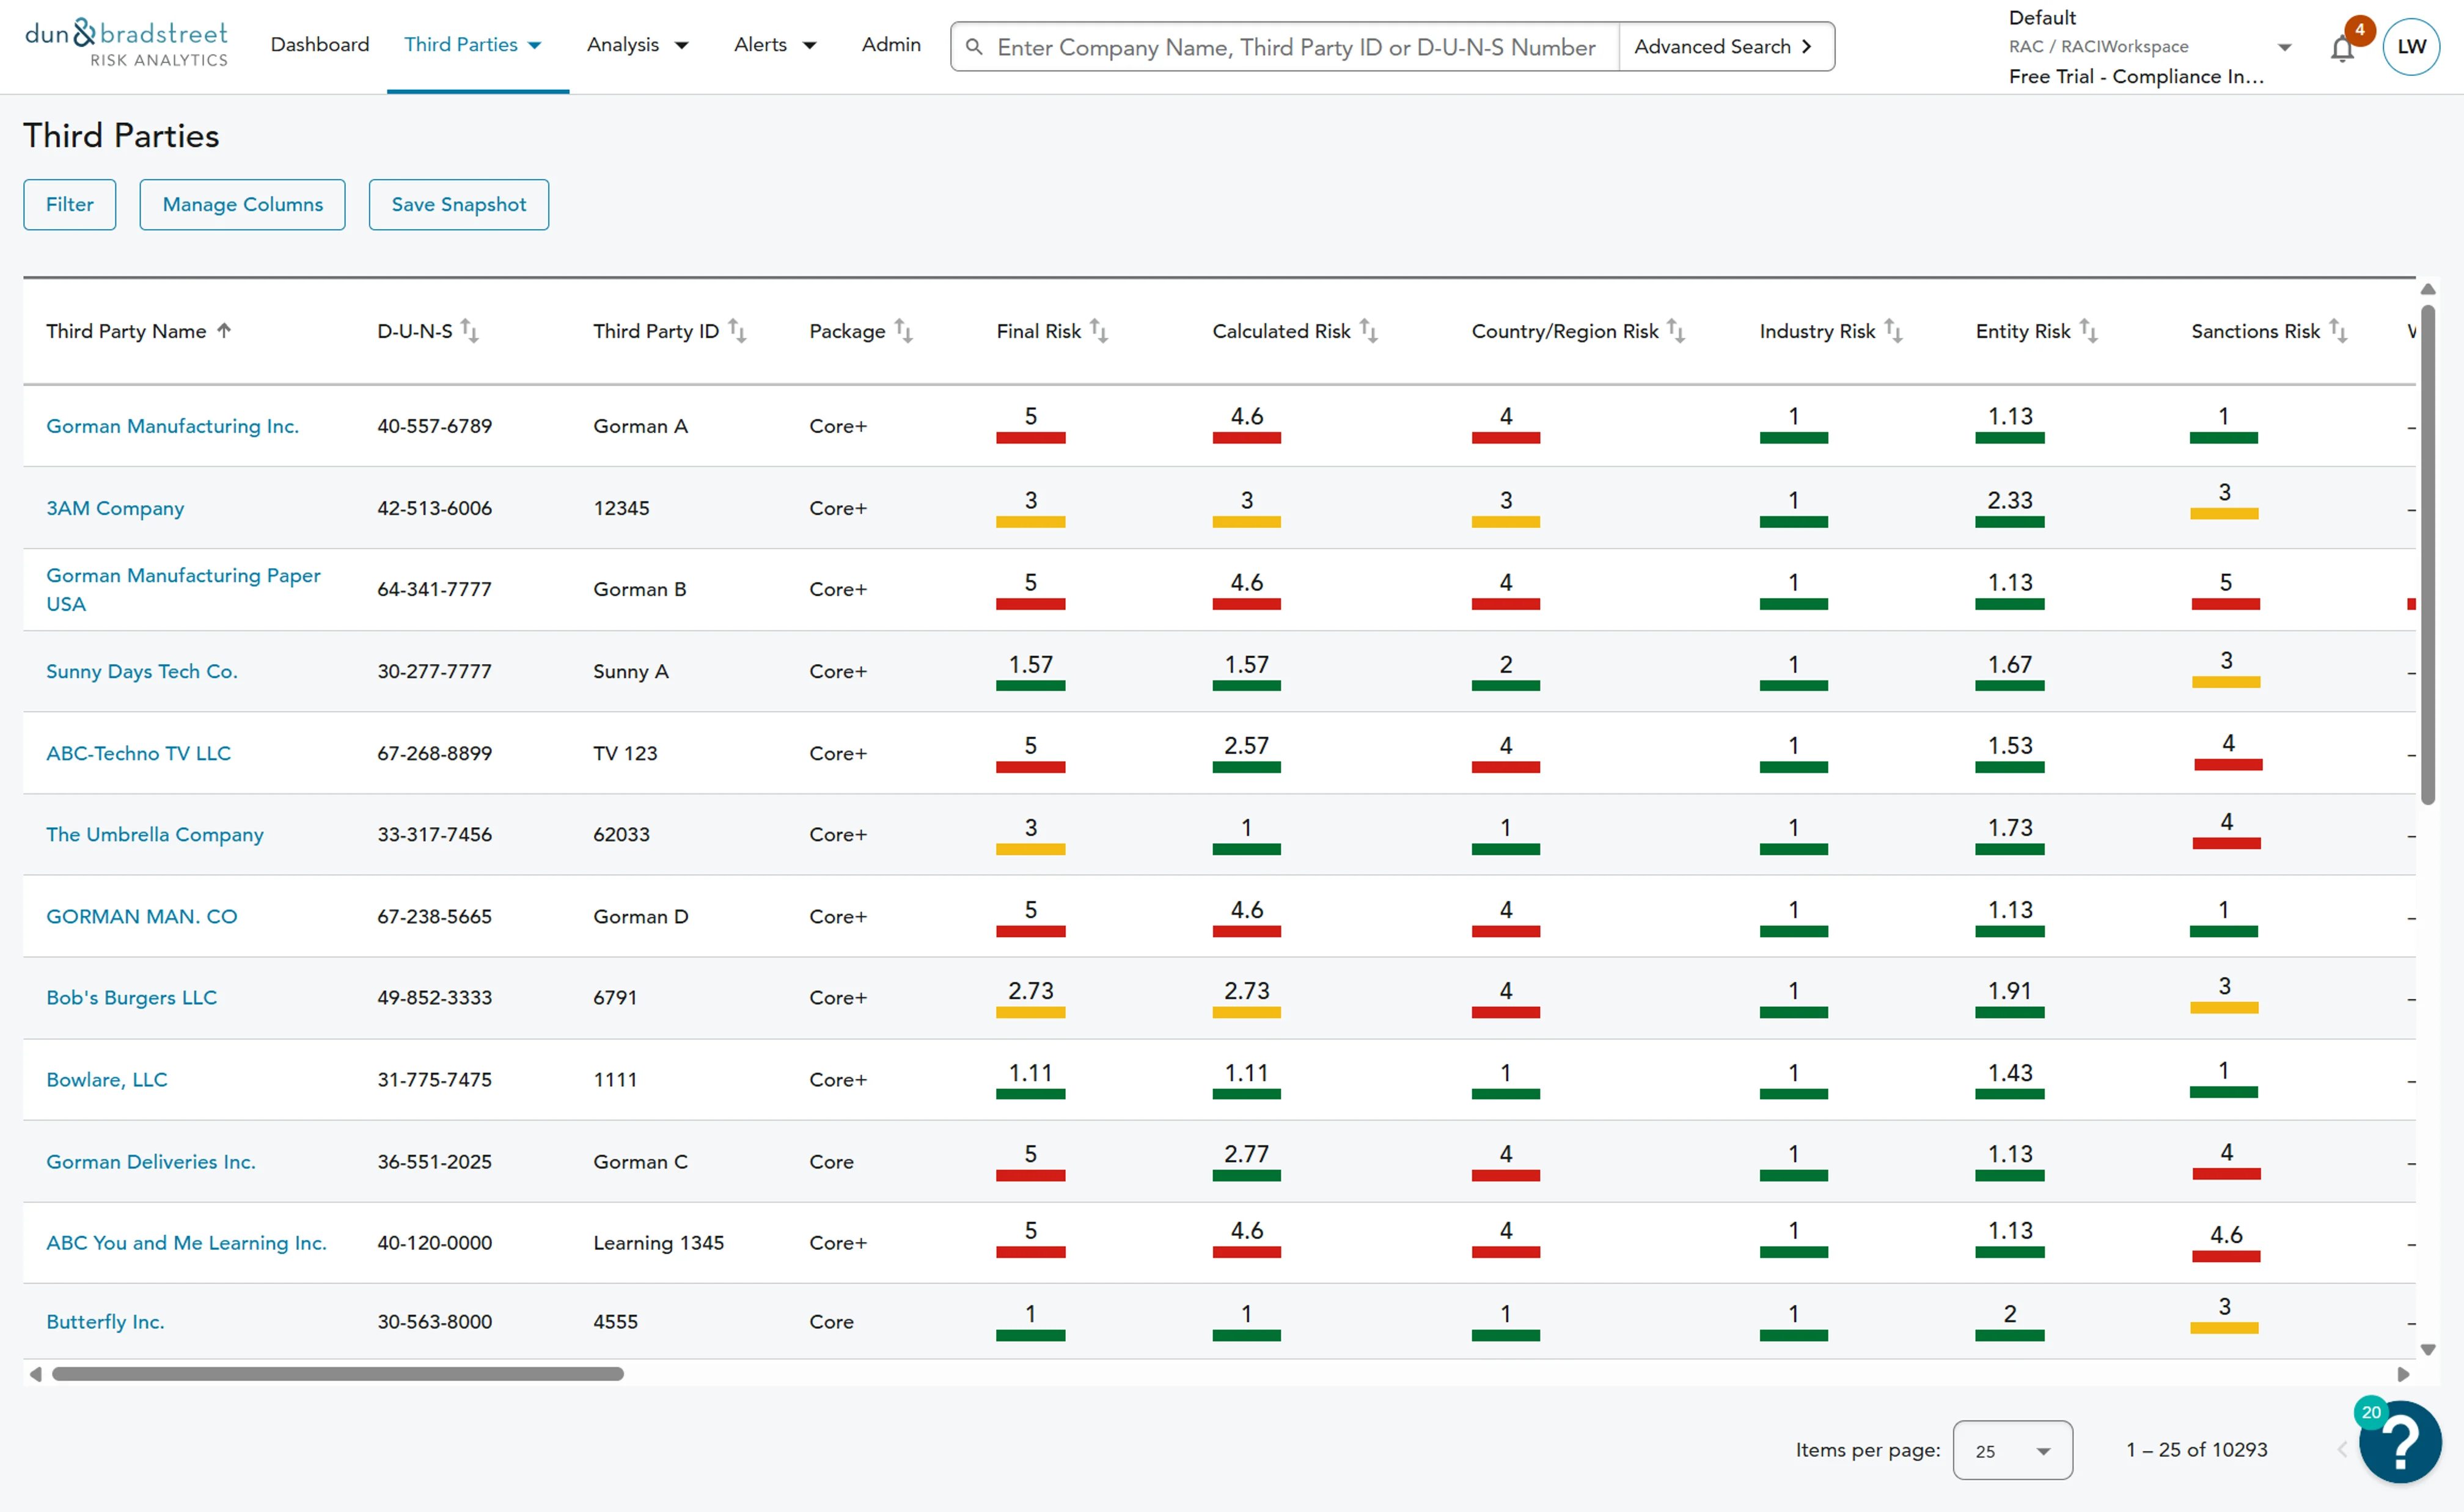Go to the Dashboard tab

click(x=320, y=45)
